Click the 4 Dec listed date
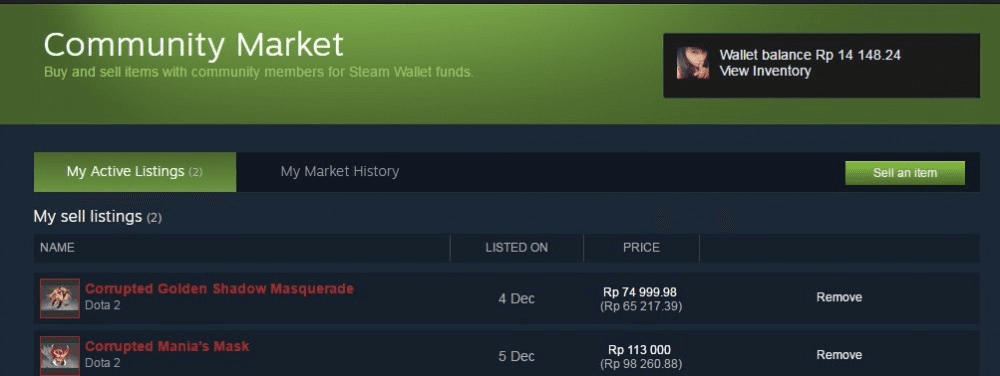This screenshot has width=1000, height=376. point(517,298)
